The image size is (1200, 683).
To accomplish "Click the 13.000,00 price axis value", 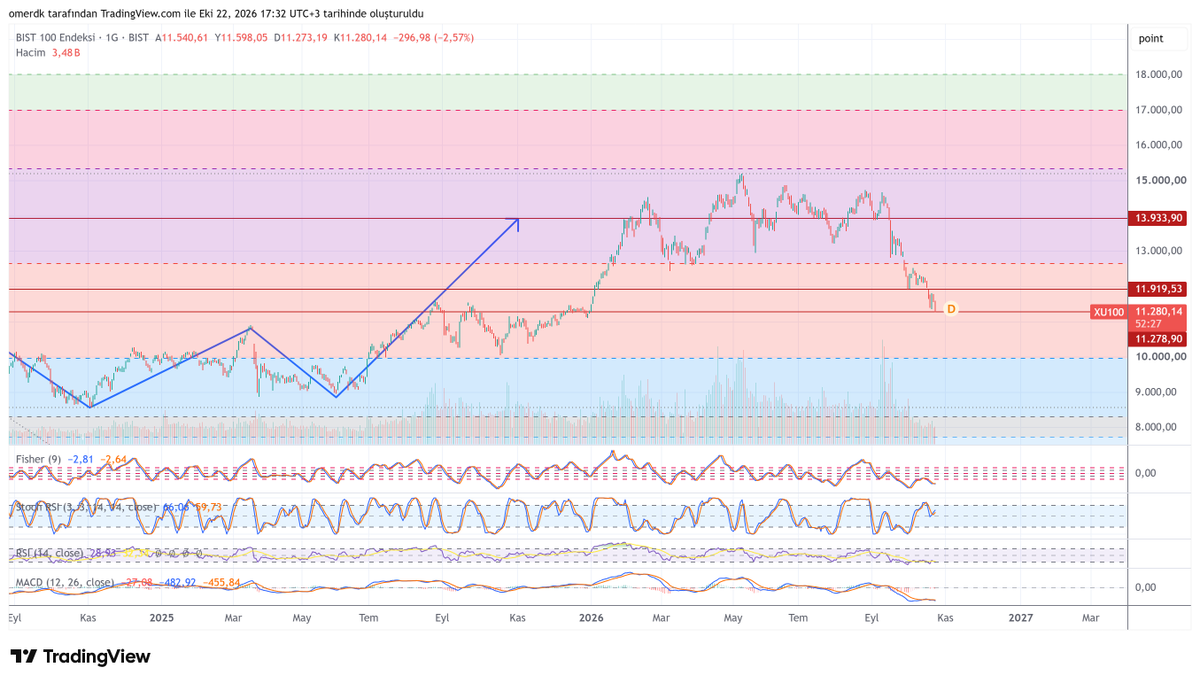I will click(x=1160, y=251).
